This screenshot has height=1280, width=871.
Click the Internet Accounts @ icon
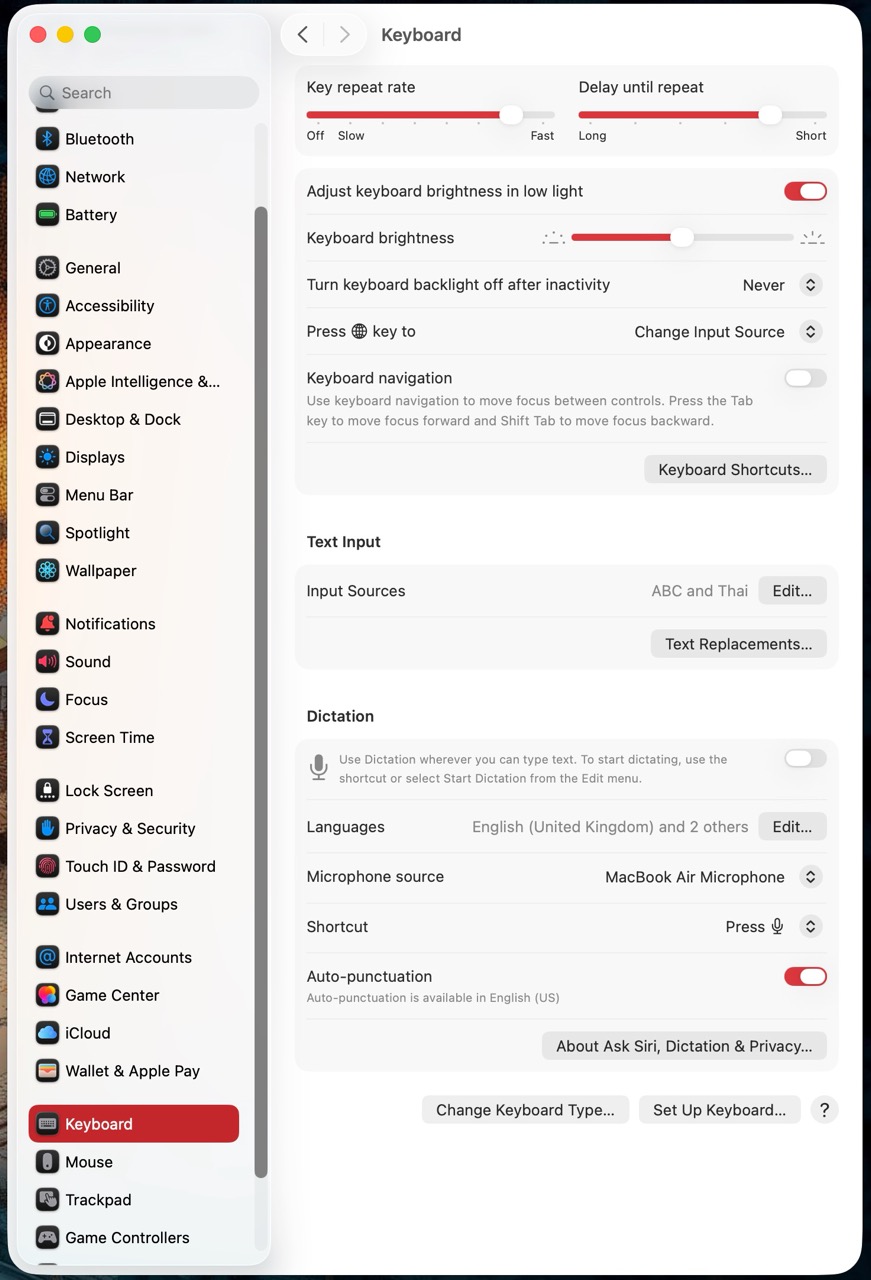(x=47, y=958)
